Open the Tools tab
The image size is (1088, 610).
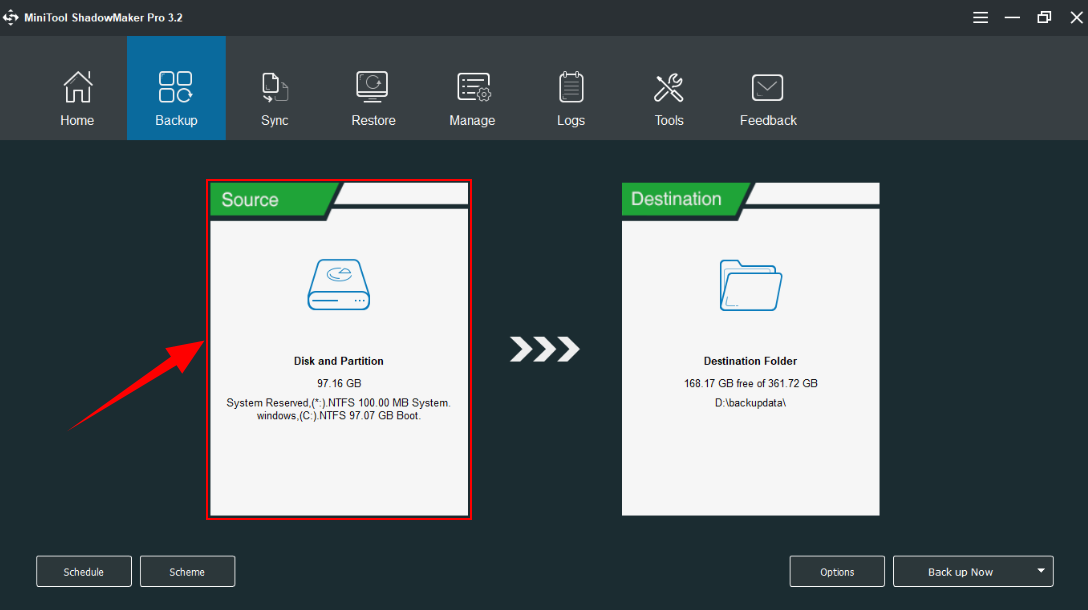point(669,88)
